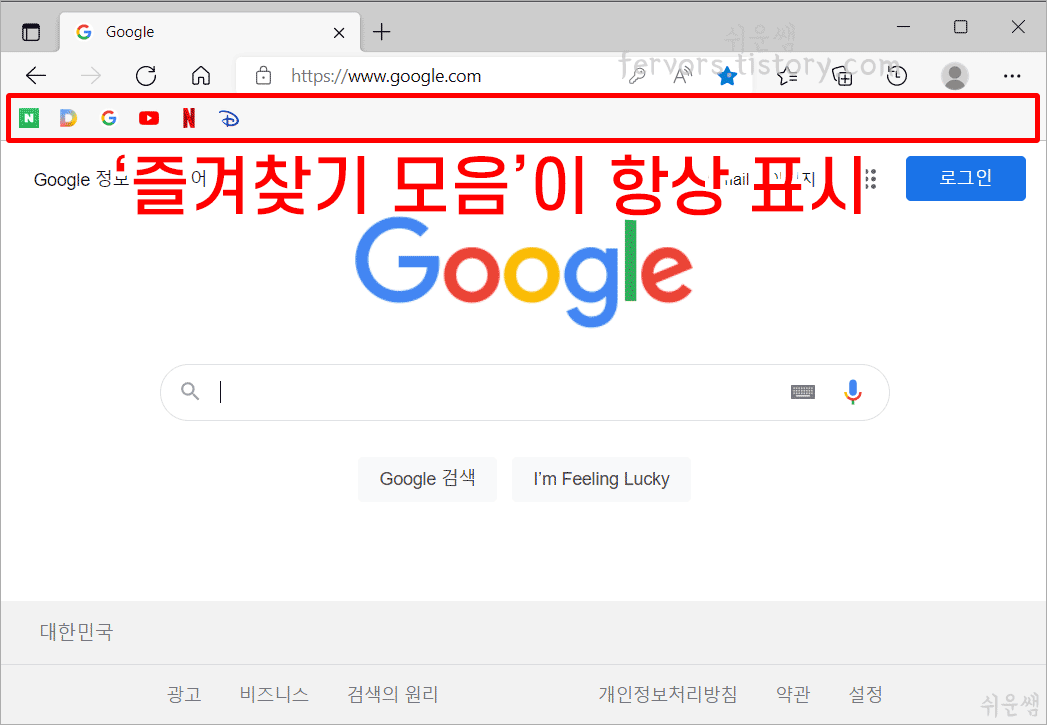Open Daum bookmark in favorites bar
The image size is (1047, 725).
[68, 118]
